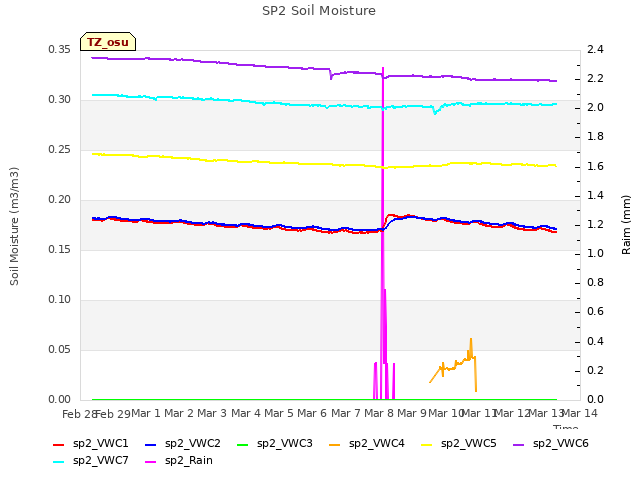Click the Mar 8 x-axis date label

click(x=378, y=413)
